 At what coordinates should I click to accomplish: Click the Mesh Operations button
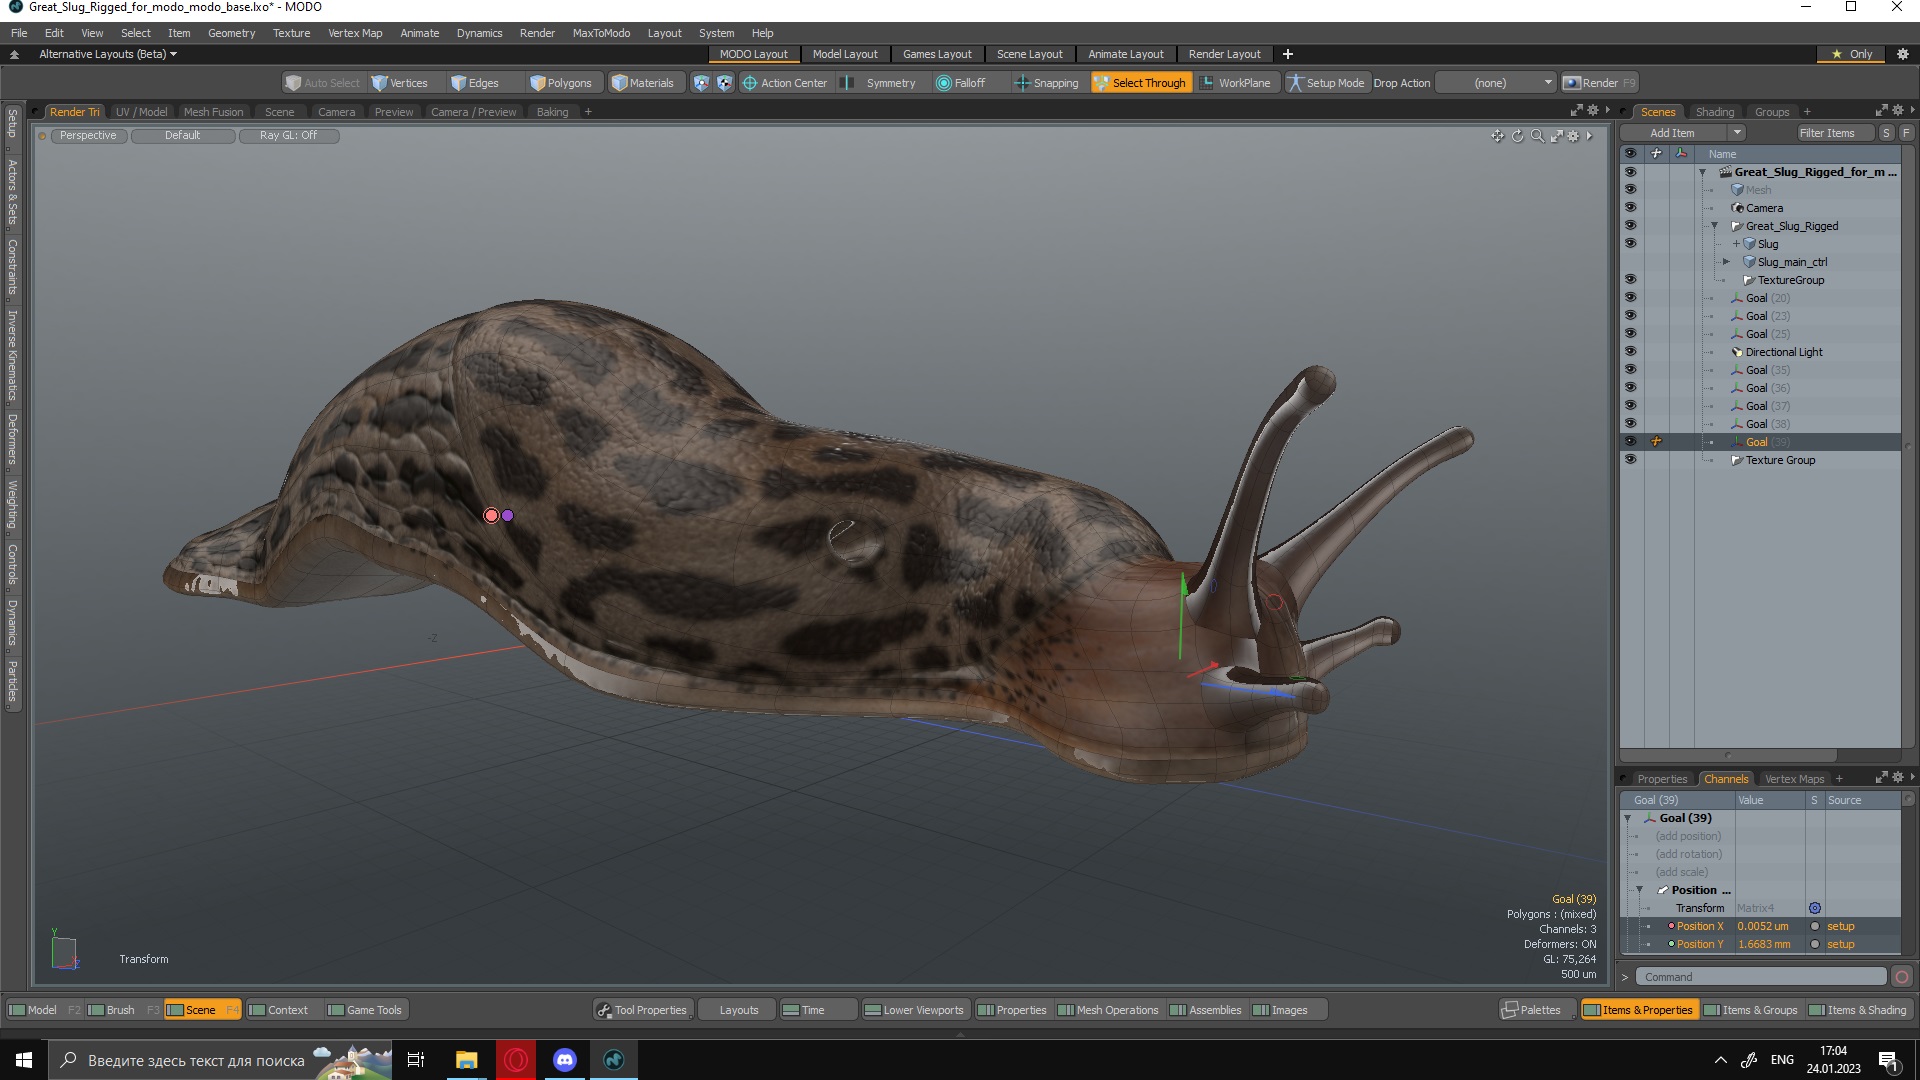[x=1108, y=1010]
